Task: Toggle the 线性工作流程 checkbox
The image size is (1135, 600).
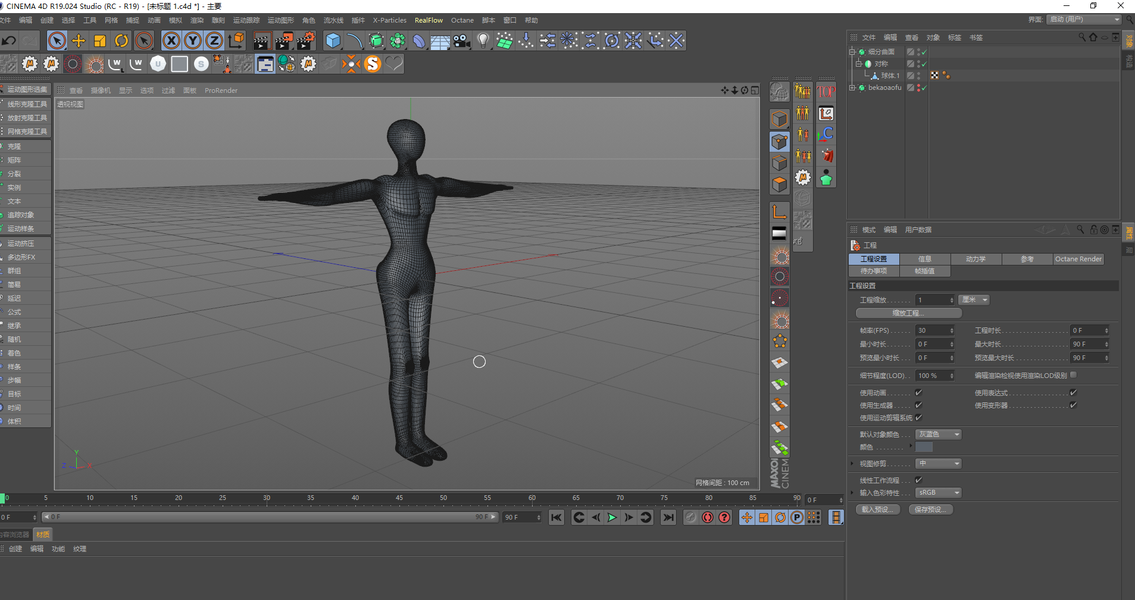Action: [918, 480]
